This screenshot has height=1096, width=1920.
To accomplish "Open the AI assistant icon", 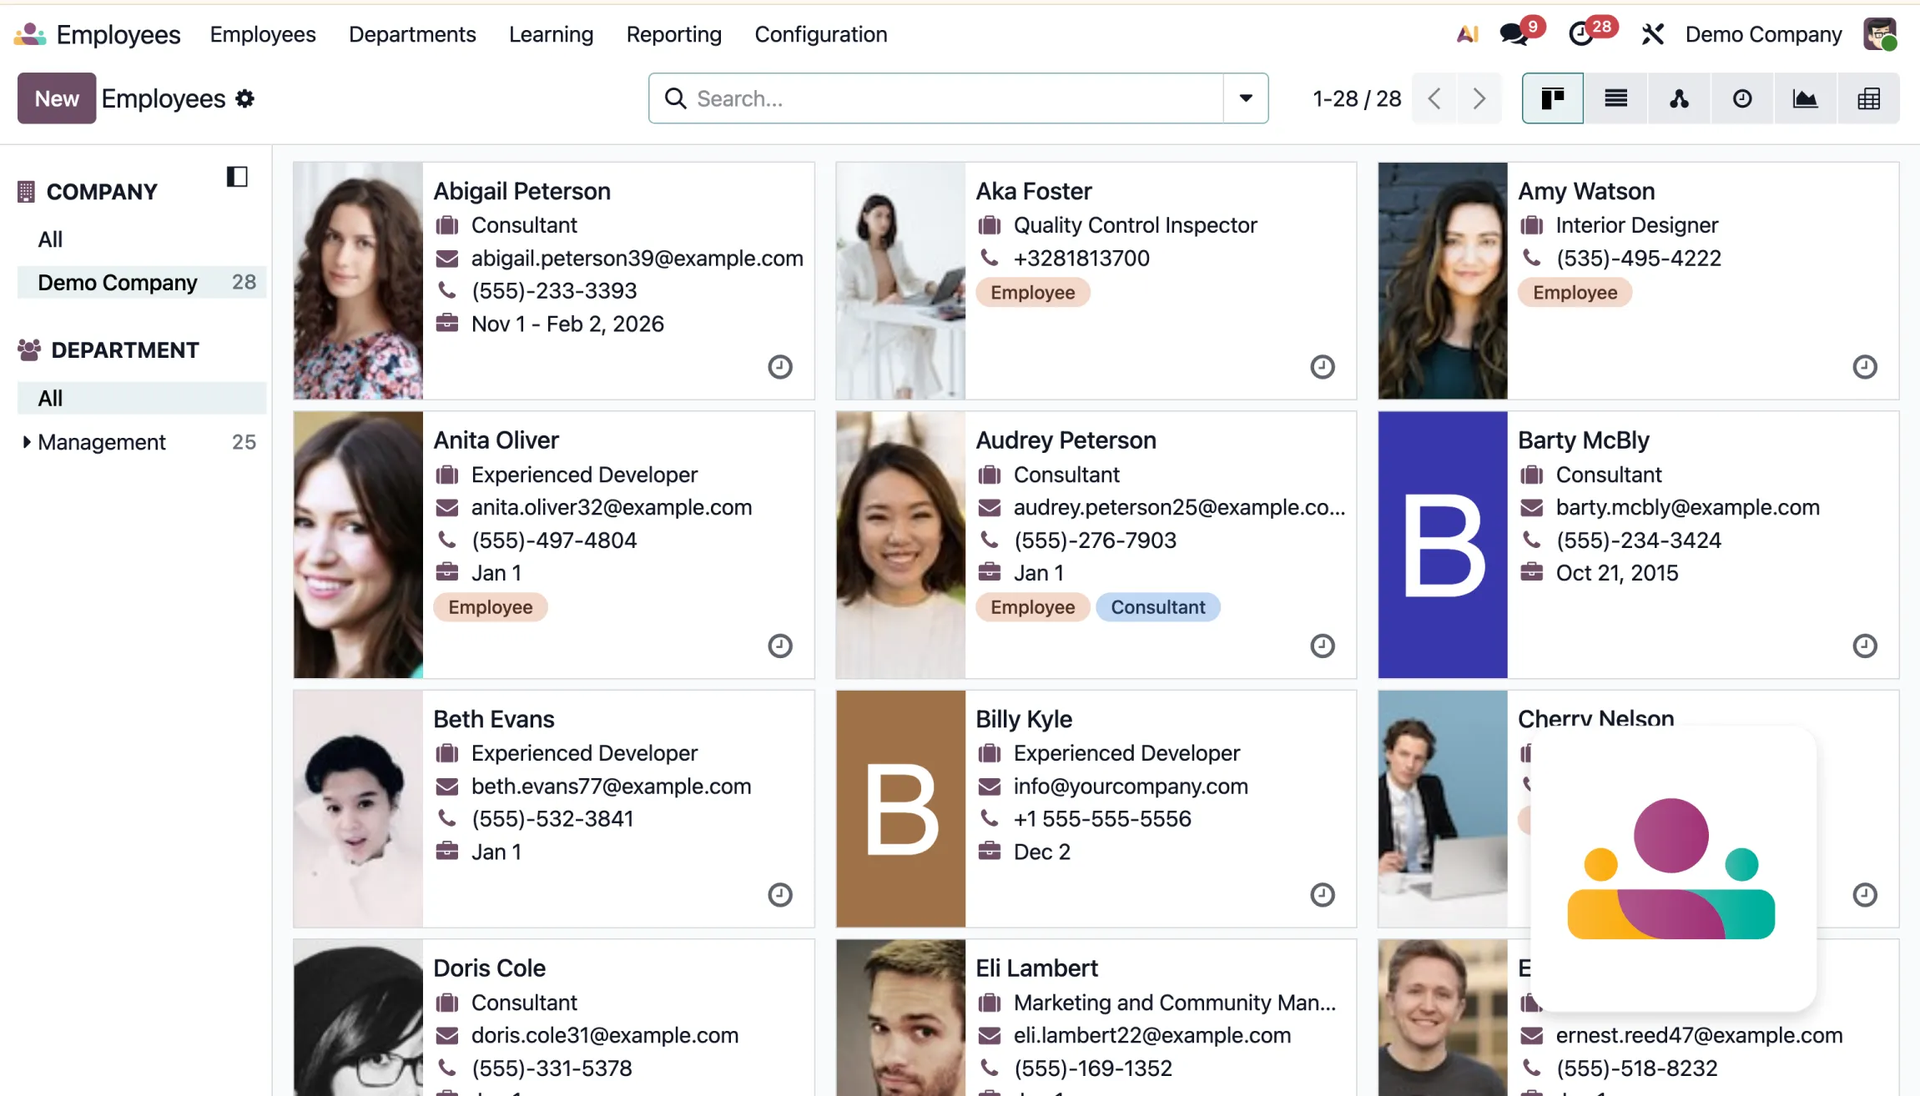I will [1467, 34].
